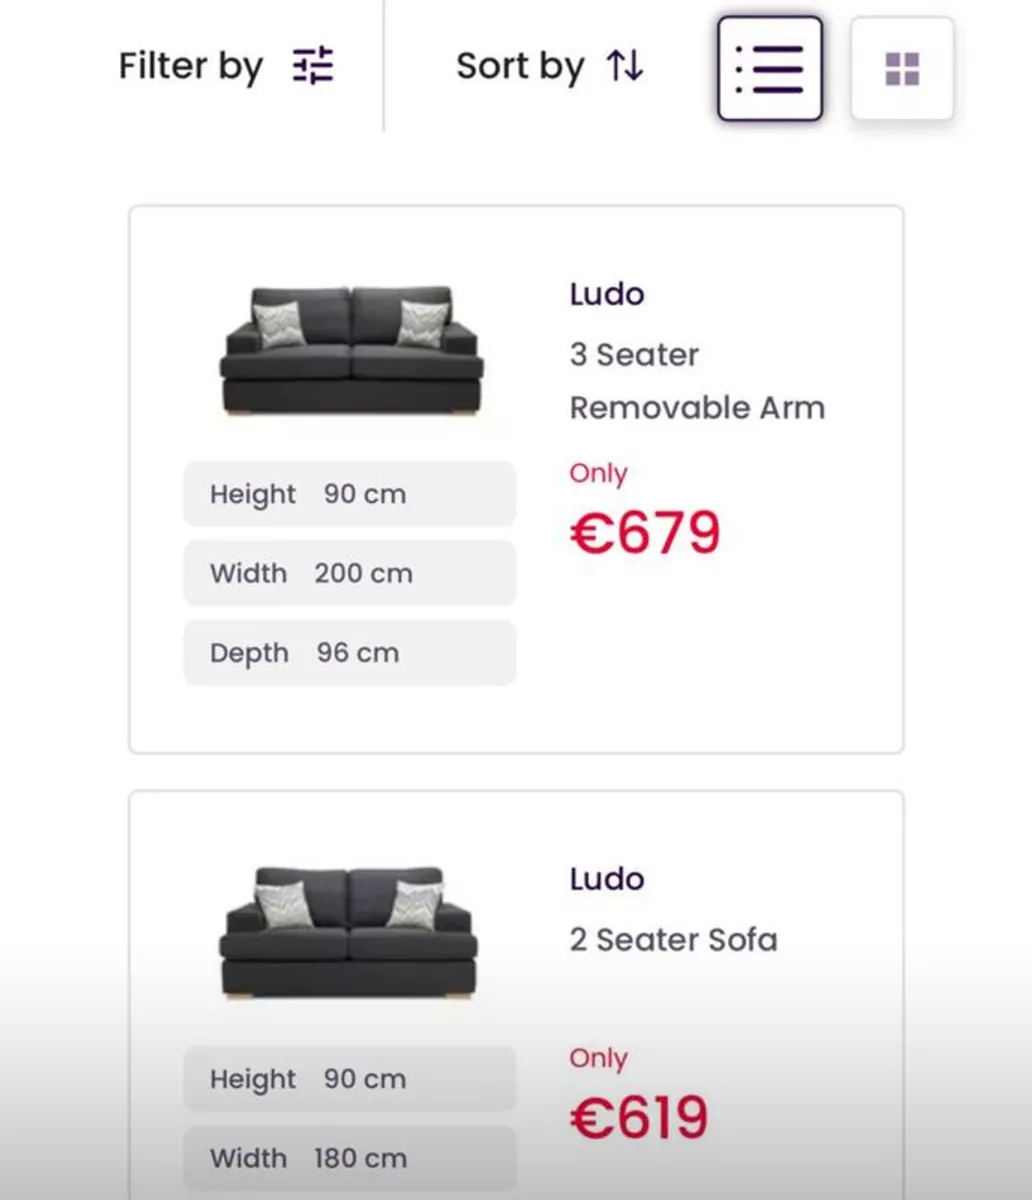
Task: Select the first Ludo product title
Action: tap(607, 294)
